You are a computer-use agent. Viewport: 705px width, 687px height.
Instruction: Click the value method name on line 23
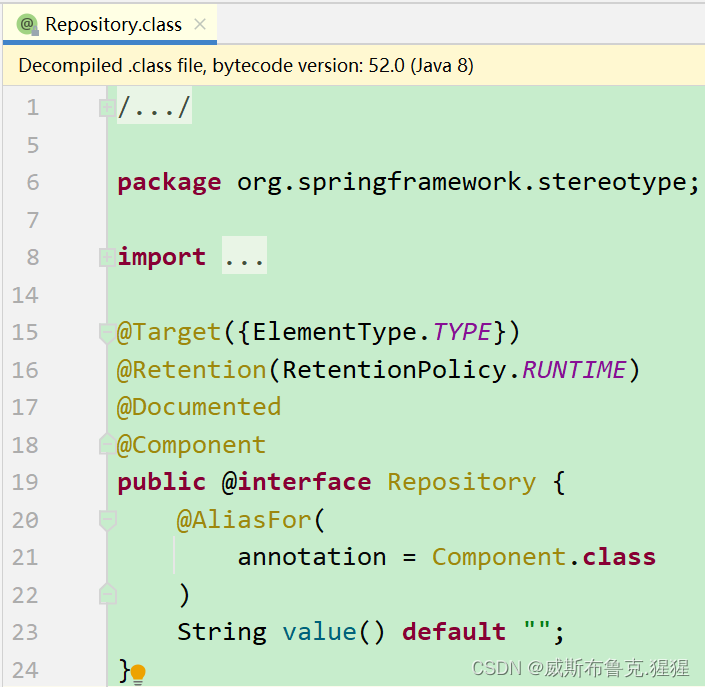point(319,632)
